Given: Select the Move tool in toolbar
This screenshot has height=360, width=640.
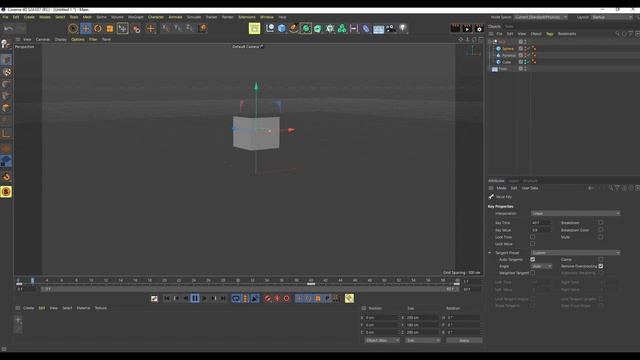Looking at the screenshot, I should click(x=86, y=29).
